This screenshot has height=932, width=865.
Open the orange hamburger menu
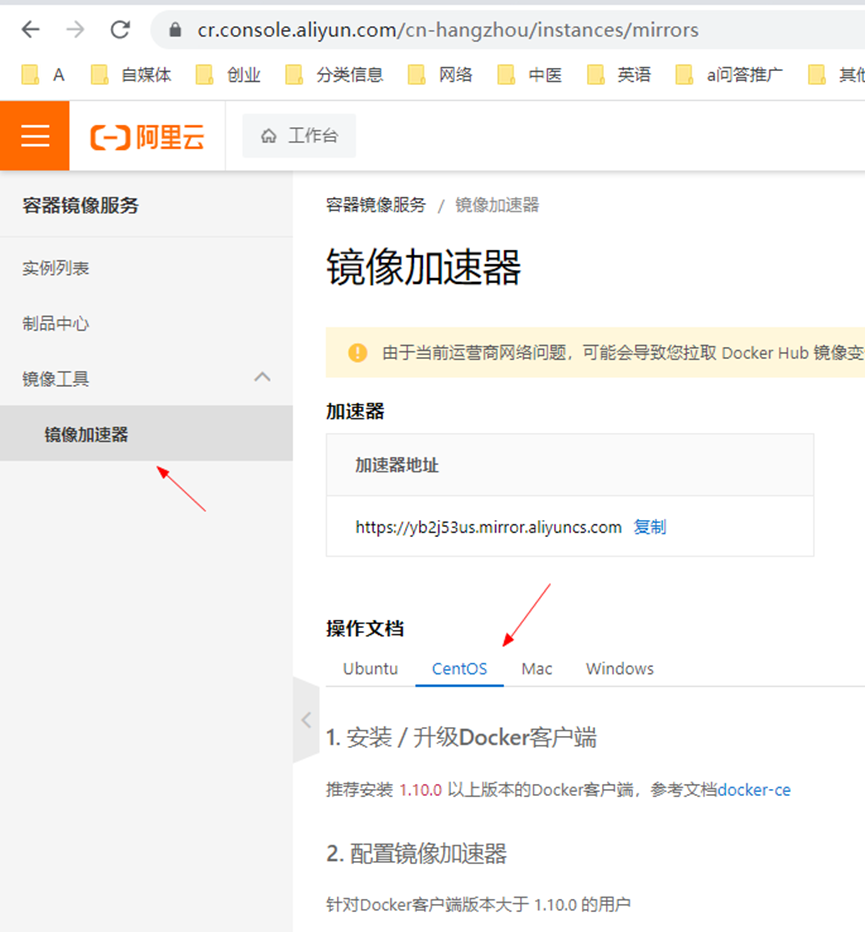pyautogui.click(x=34, y=136)
